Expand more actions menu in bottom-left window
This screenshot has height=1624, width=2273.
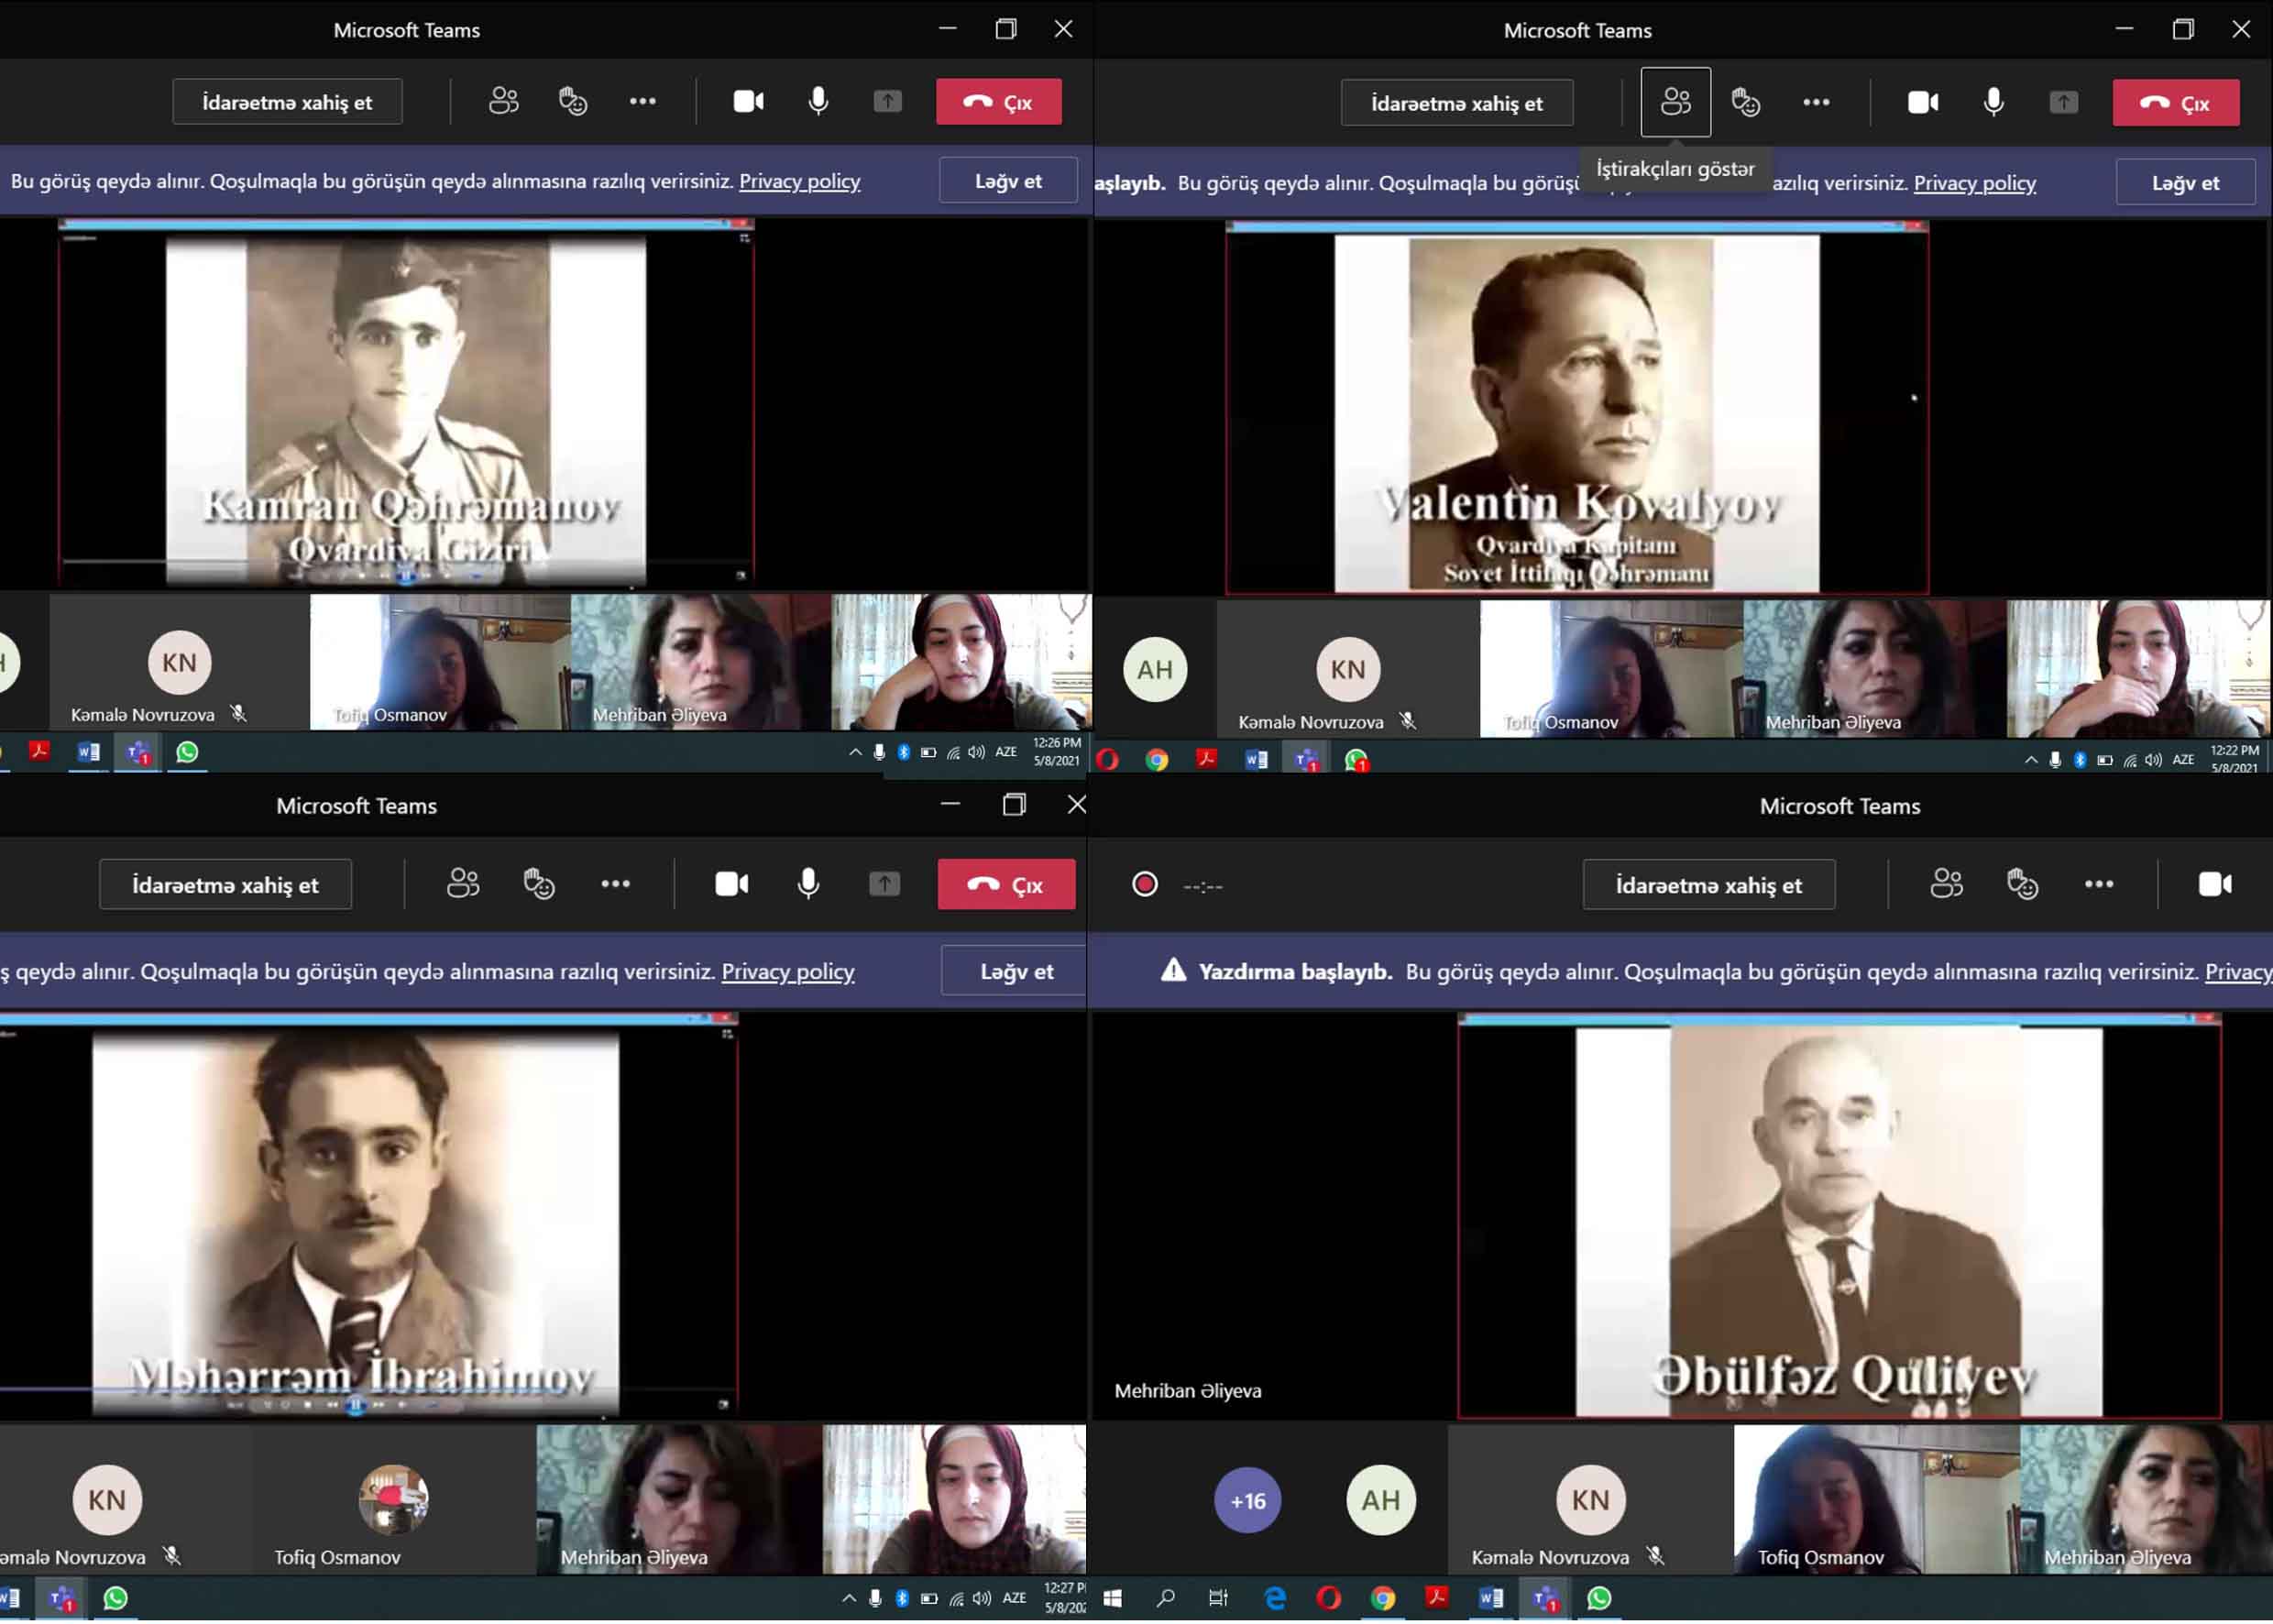[x=615, y=883]
